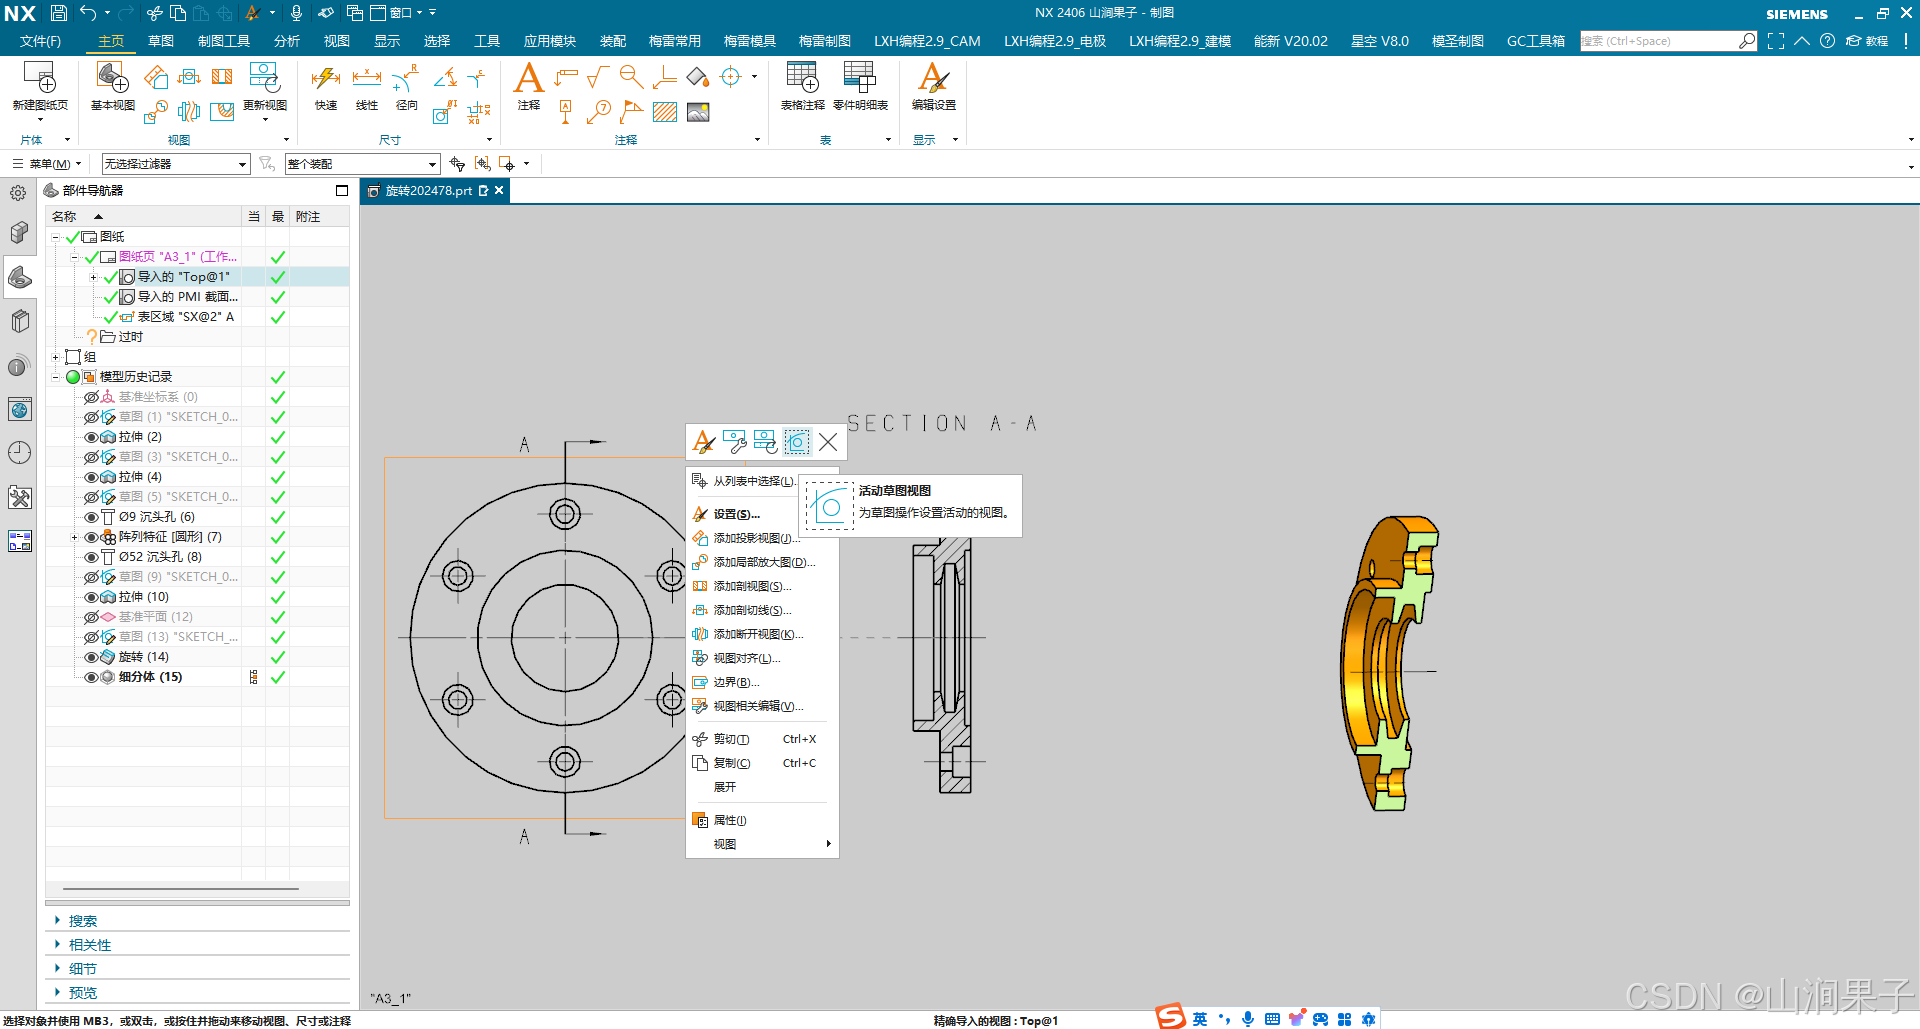Click the Save icon in title bar
The height and width of the screenshot is (1029, 1920).
59,13
